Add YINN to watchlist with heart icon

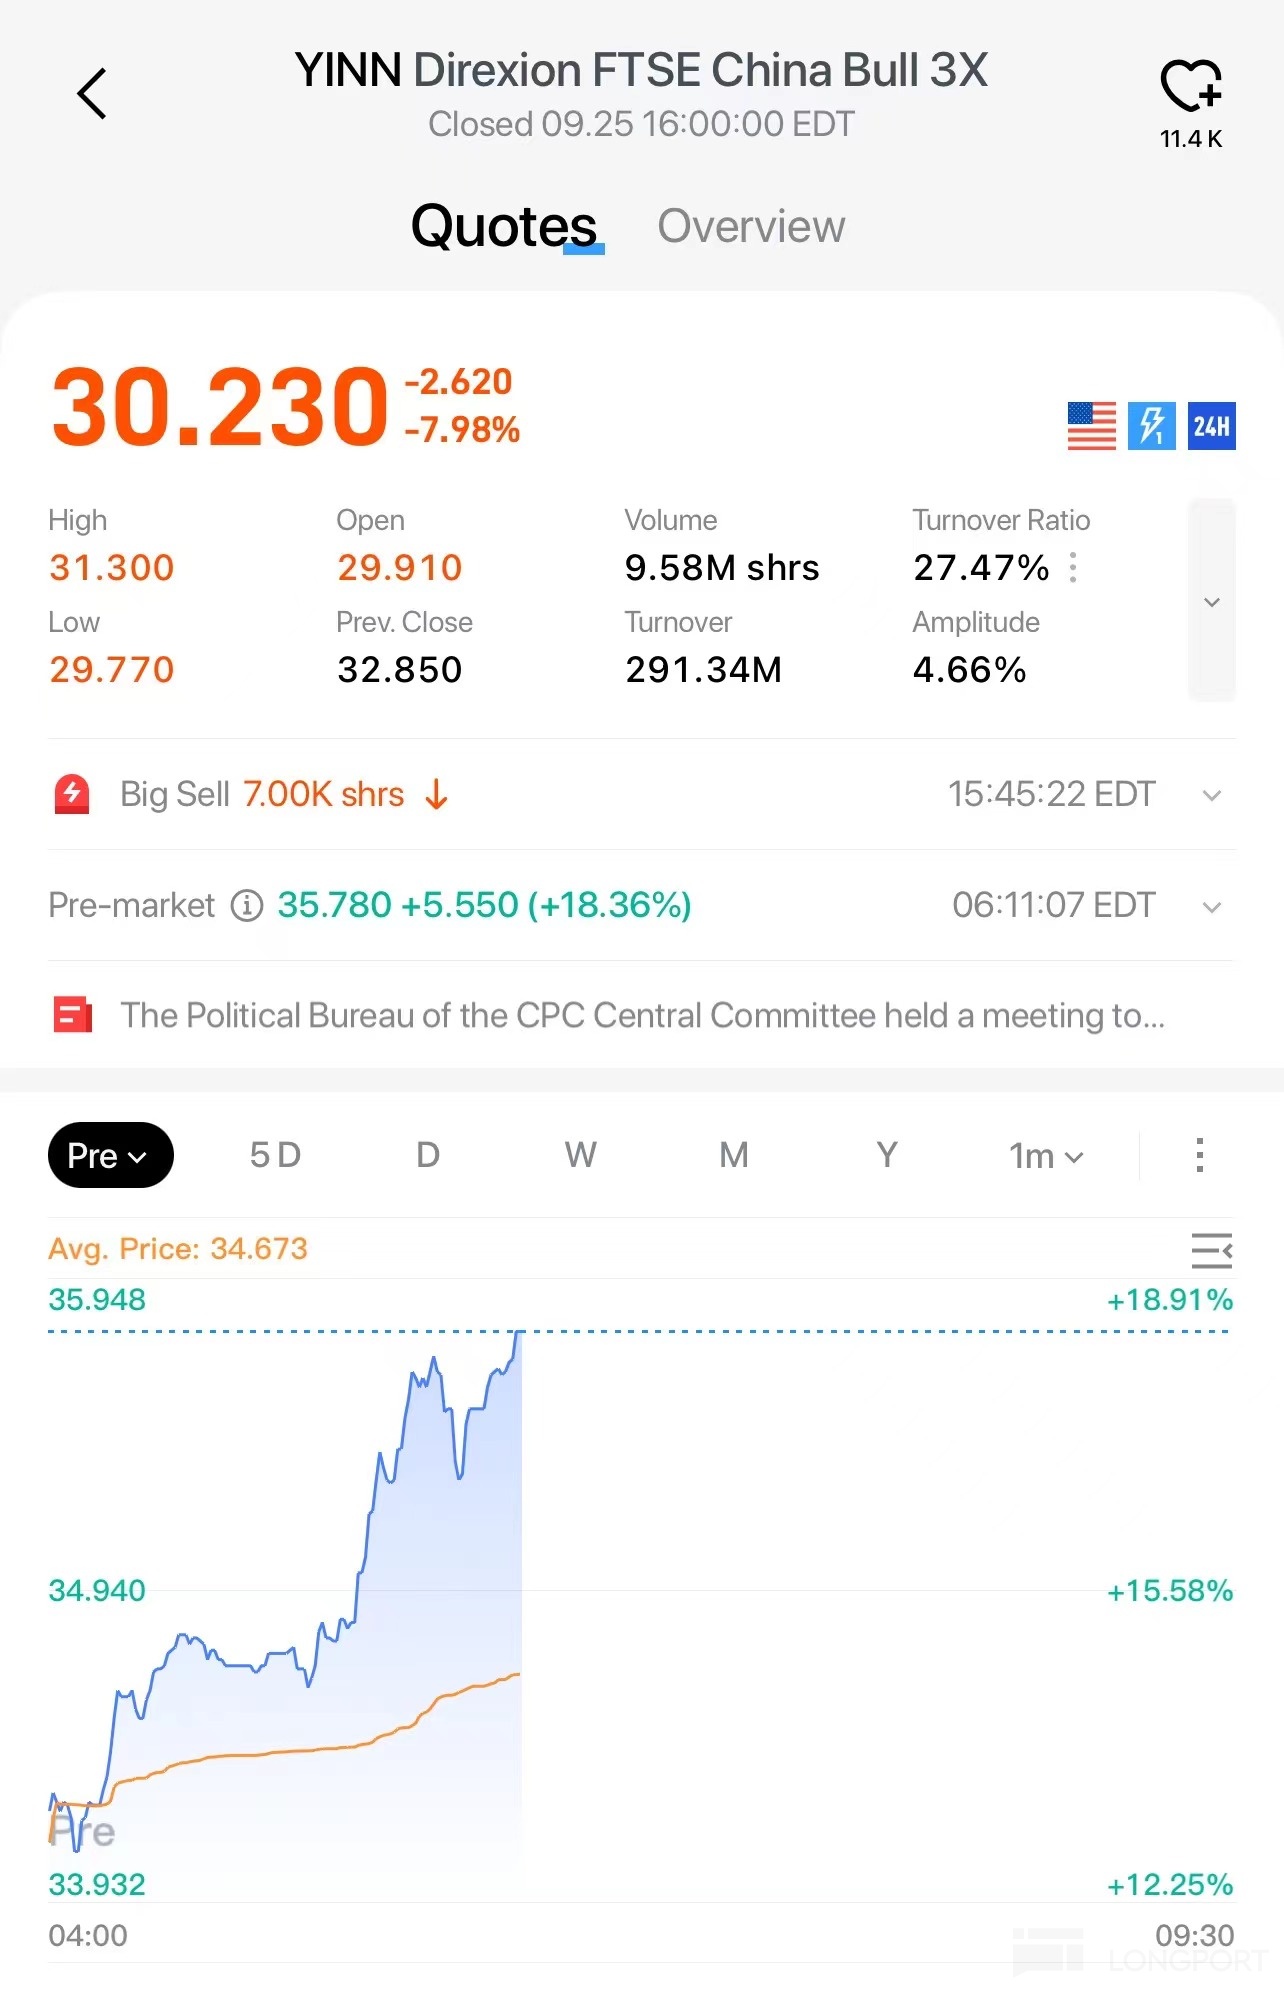point(1190,87)
